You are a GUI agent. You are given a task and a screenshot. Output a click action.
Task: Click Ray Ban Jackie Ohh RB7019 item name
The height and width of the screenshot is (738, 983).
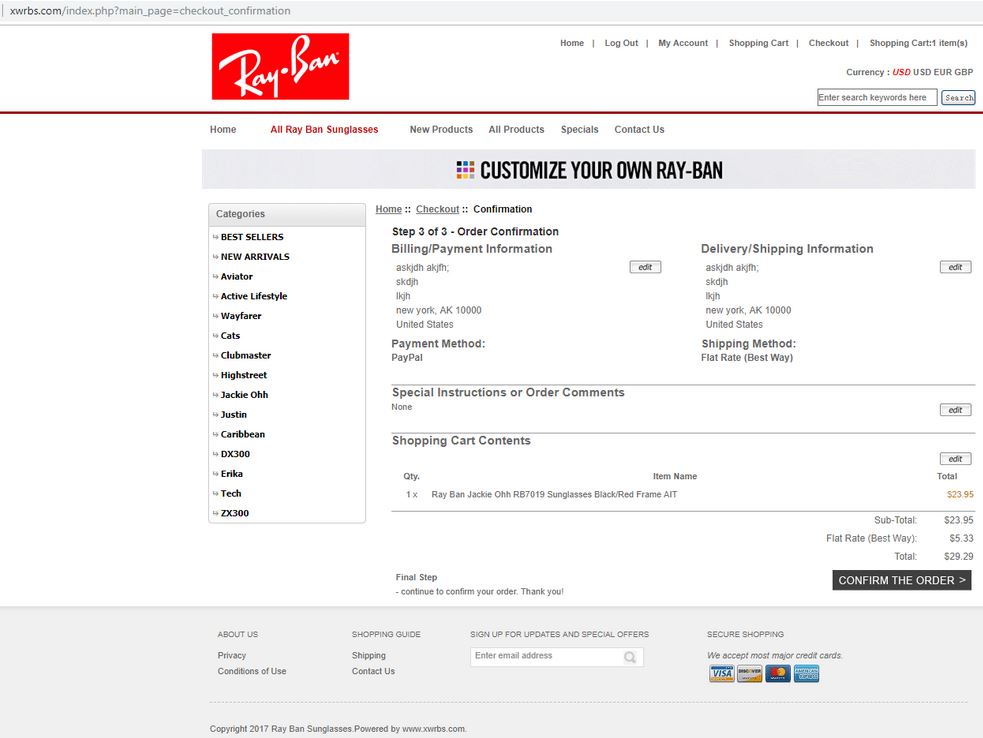tap(554, 495)
